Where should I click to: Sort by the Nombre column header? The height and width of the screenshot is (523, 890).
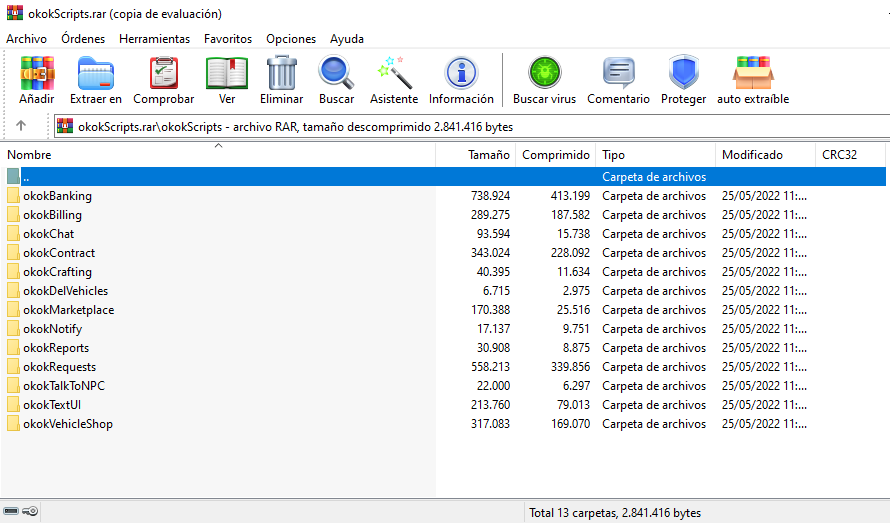[218, 154]
